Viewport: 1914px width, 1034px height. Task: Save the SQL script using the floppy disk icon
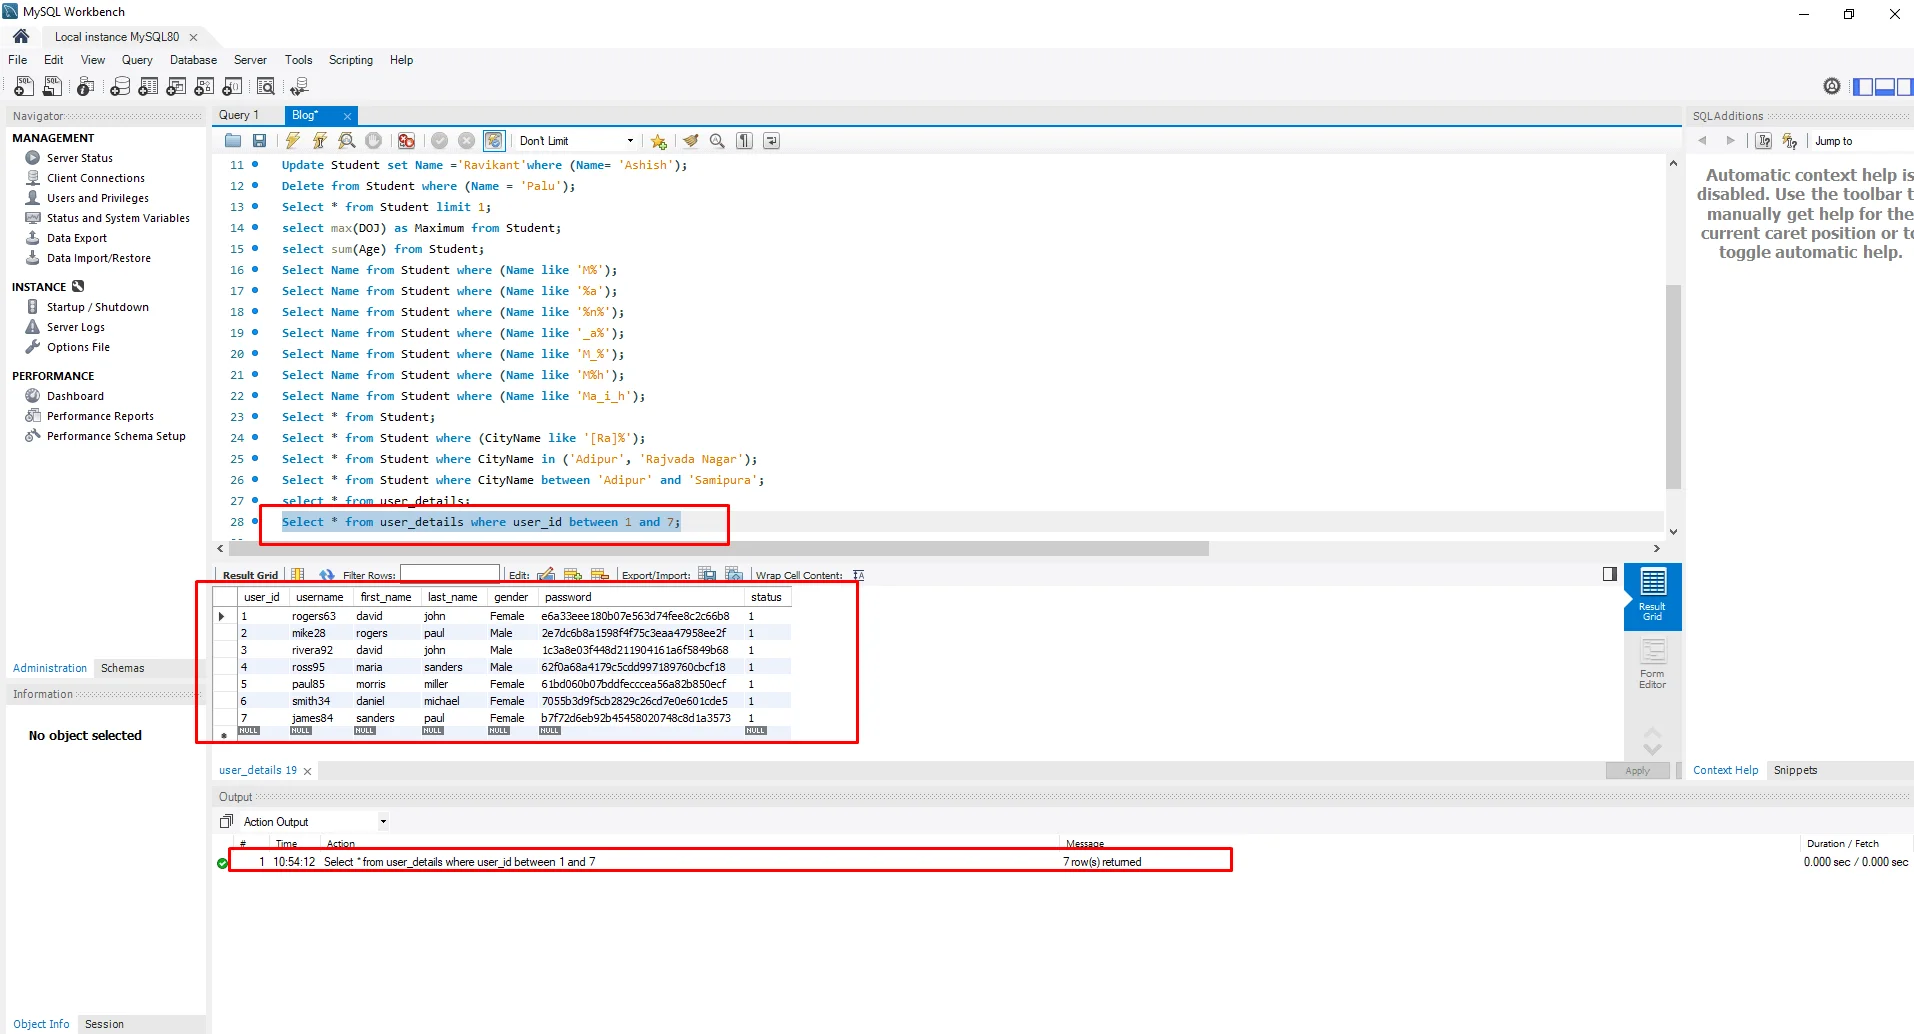pyautogui.click(x=260, y=141)
